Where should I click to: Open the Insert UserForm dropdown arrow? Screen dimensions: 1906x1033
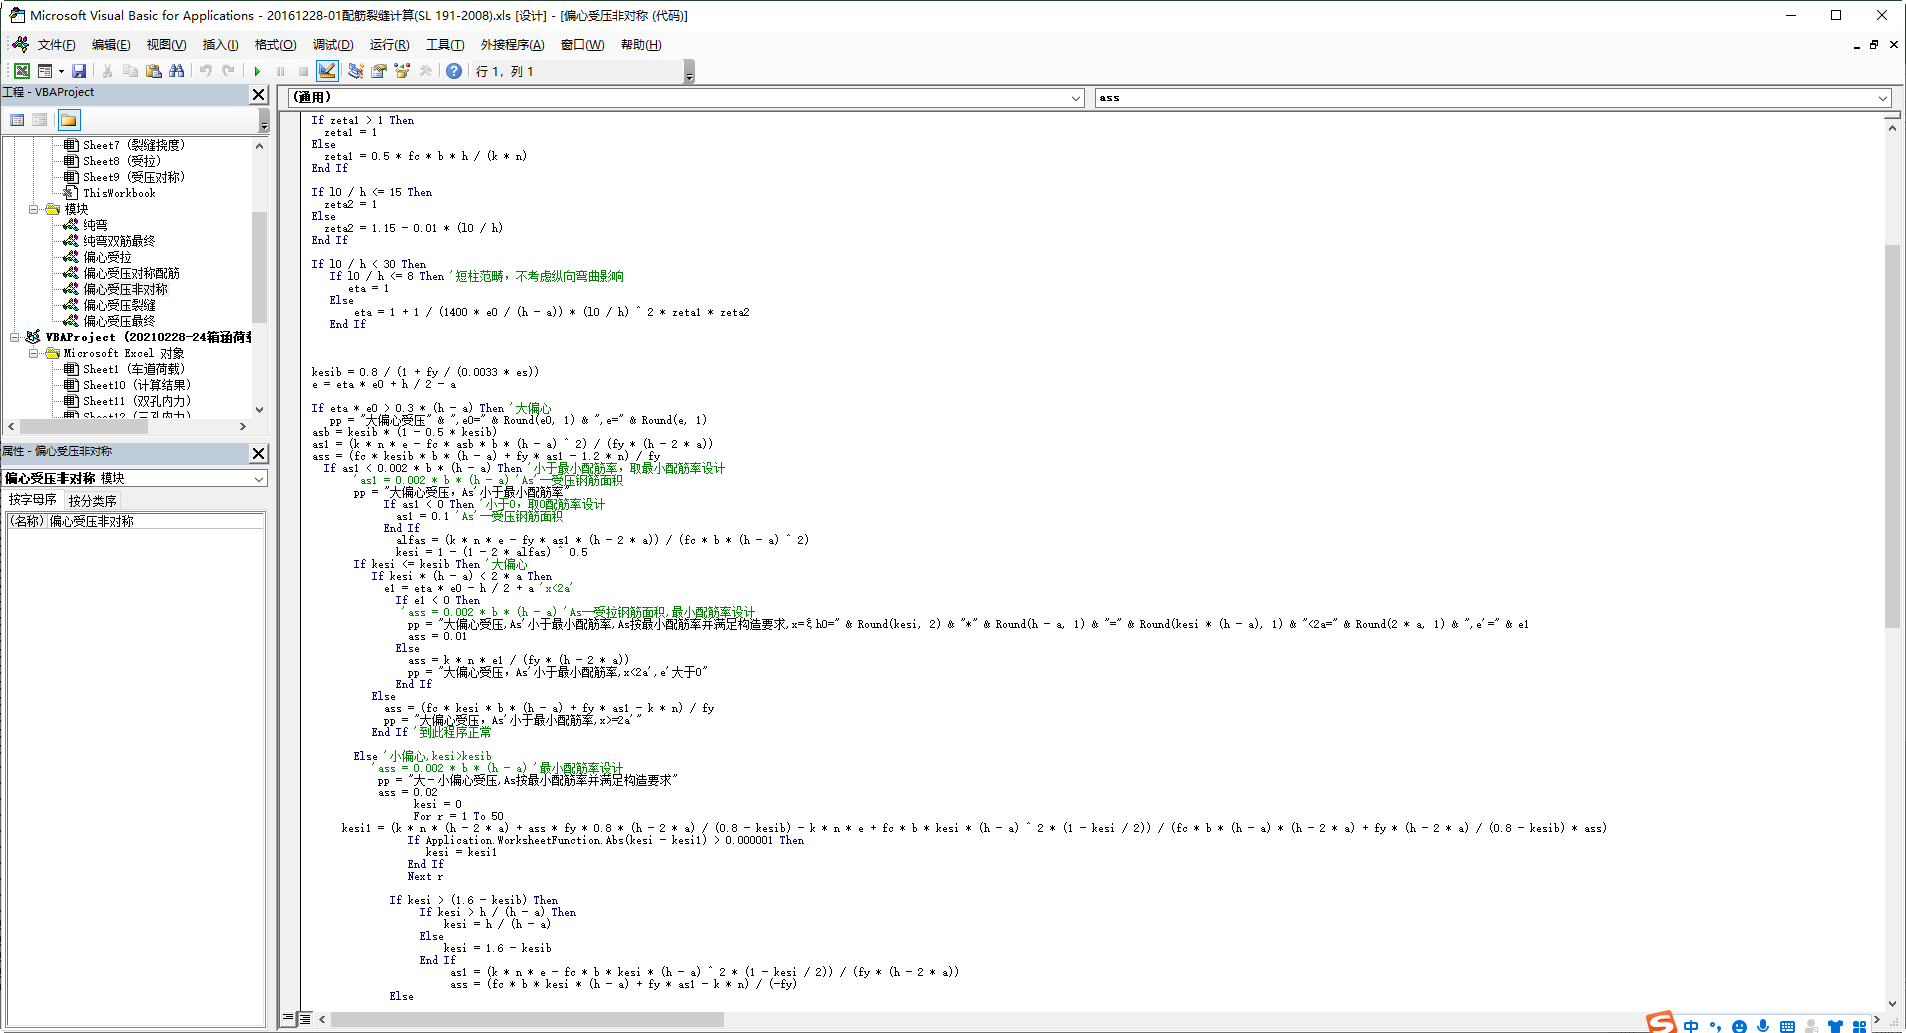(x=61, y=71)
